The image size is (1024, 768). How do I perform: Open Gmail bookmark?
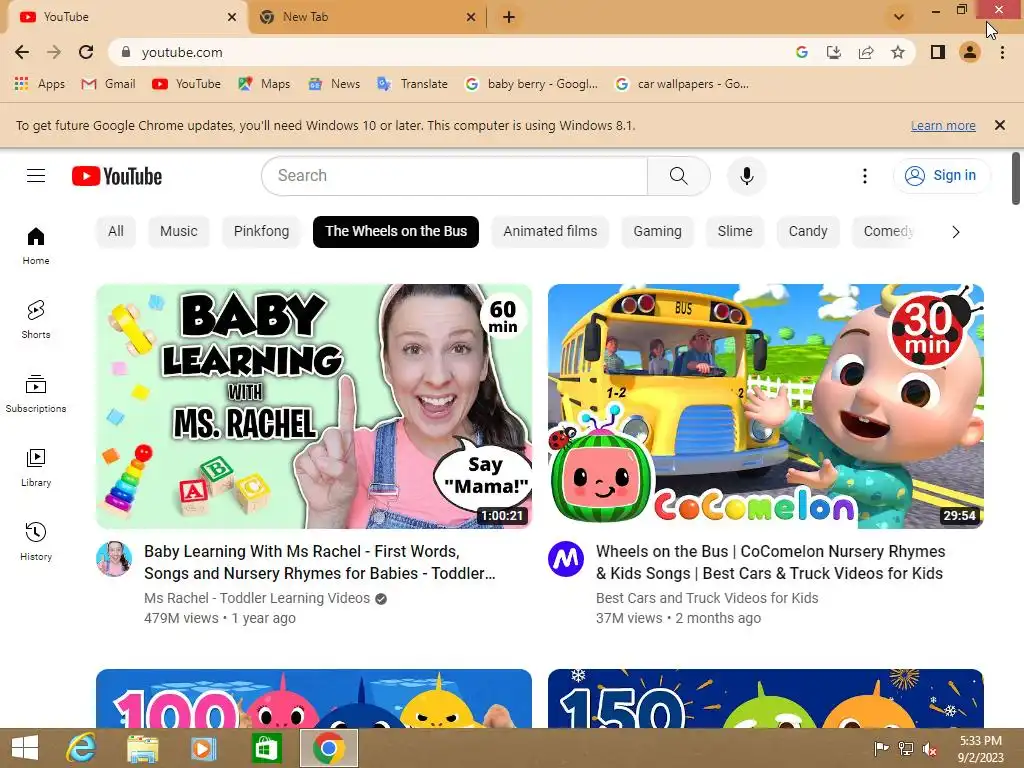(108, 84)
